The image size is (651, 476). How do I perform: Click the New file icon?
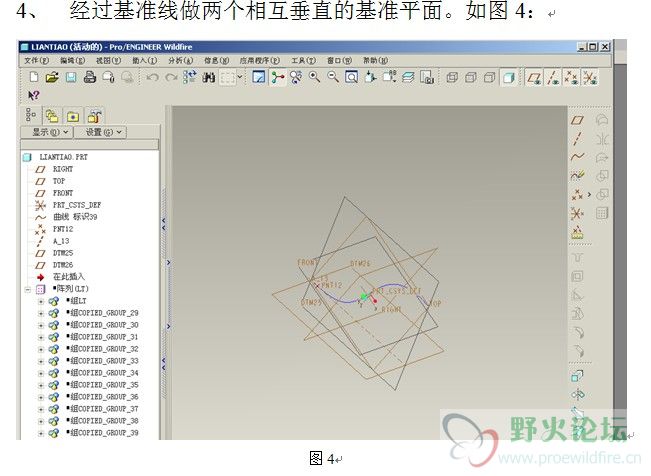pyautogui.click(x=34, y=77)
